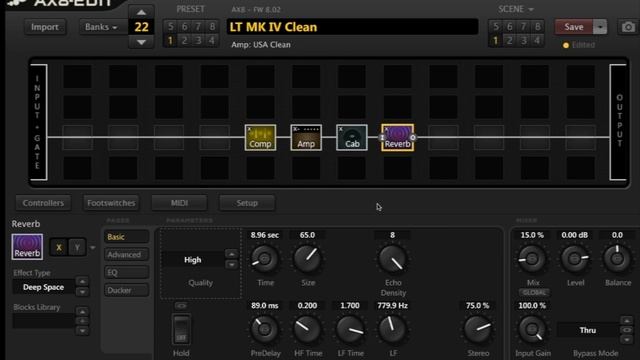
Task: Open the Banks dropdown
Action: click(102, 27)
